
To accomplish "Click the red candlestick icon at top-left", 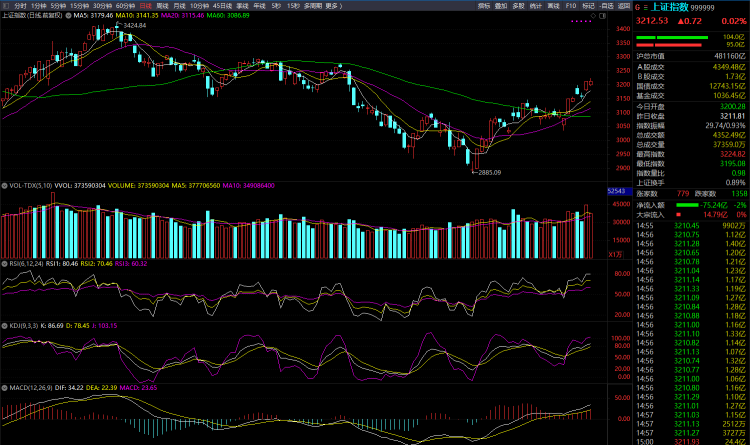I will point(6,6).
